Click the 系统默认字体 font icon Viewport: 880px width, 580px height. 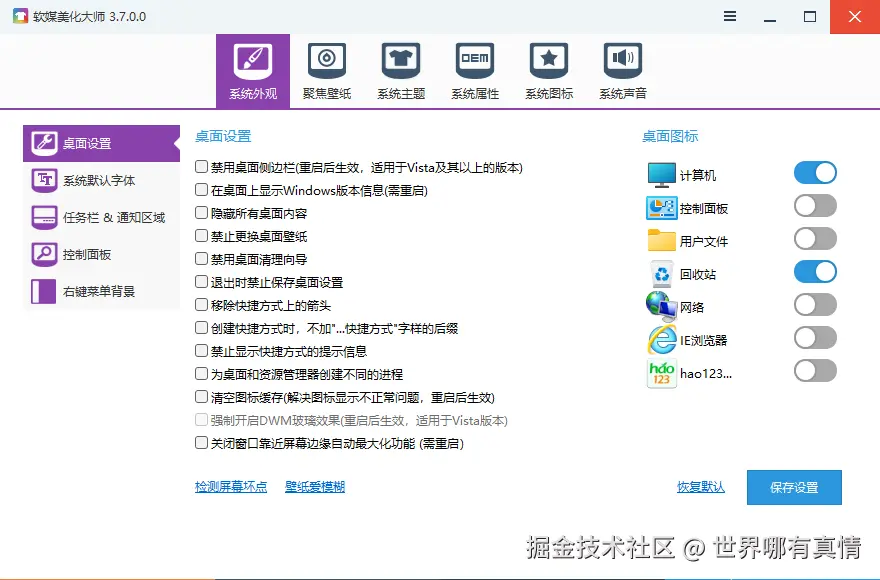(x=44, y=180)
